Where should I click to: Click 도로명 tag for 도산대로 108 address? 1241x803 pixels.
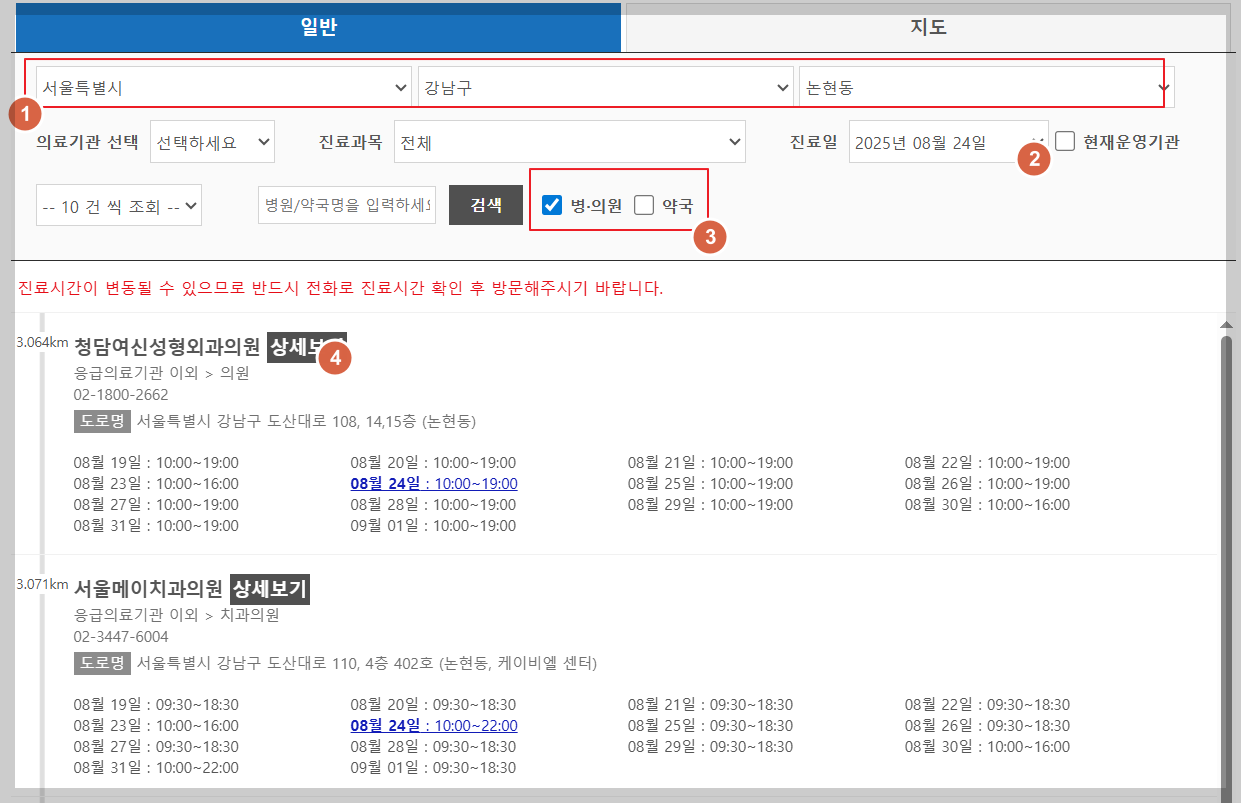(x=102, y=421)
